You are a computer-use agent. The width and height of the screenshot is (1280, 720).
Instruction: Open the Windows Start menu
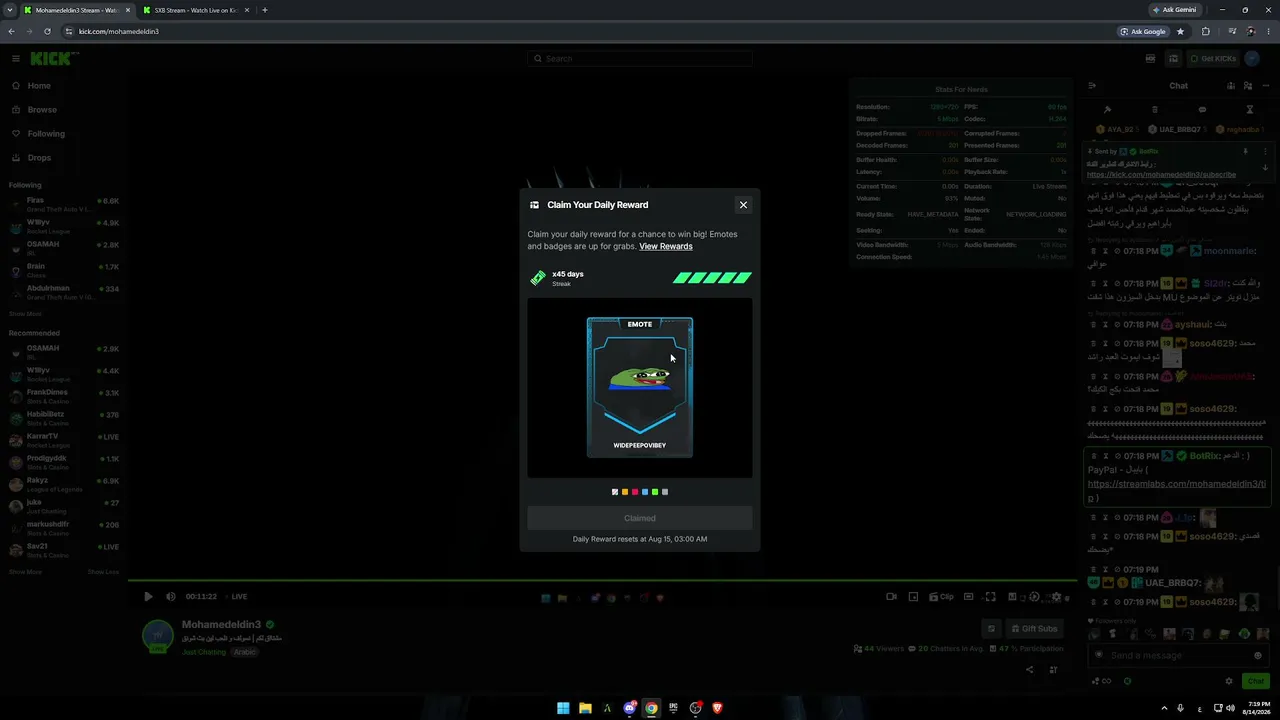click(563, 708)
